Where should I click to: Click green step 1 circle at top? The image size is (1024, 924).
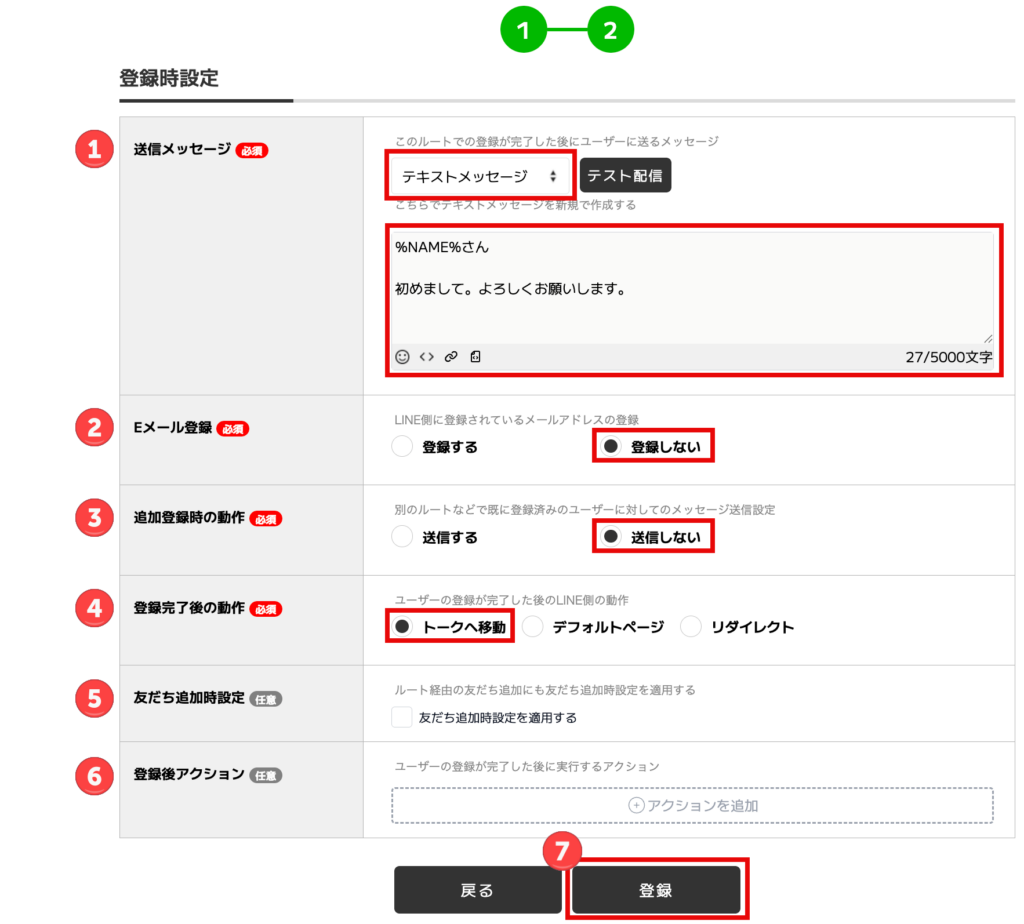point(522,30)
